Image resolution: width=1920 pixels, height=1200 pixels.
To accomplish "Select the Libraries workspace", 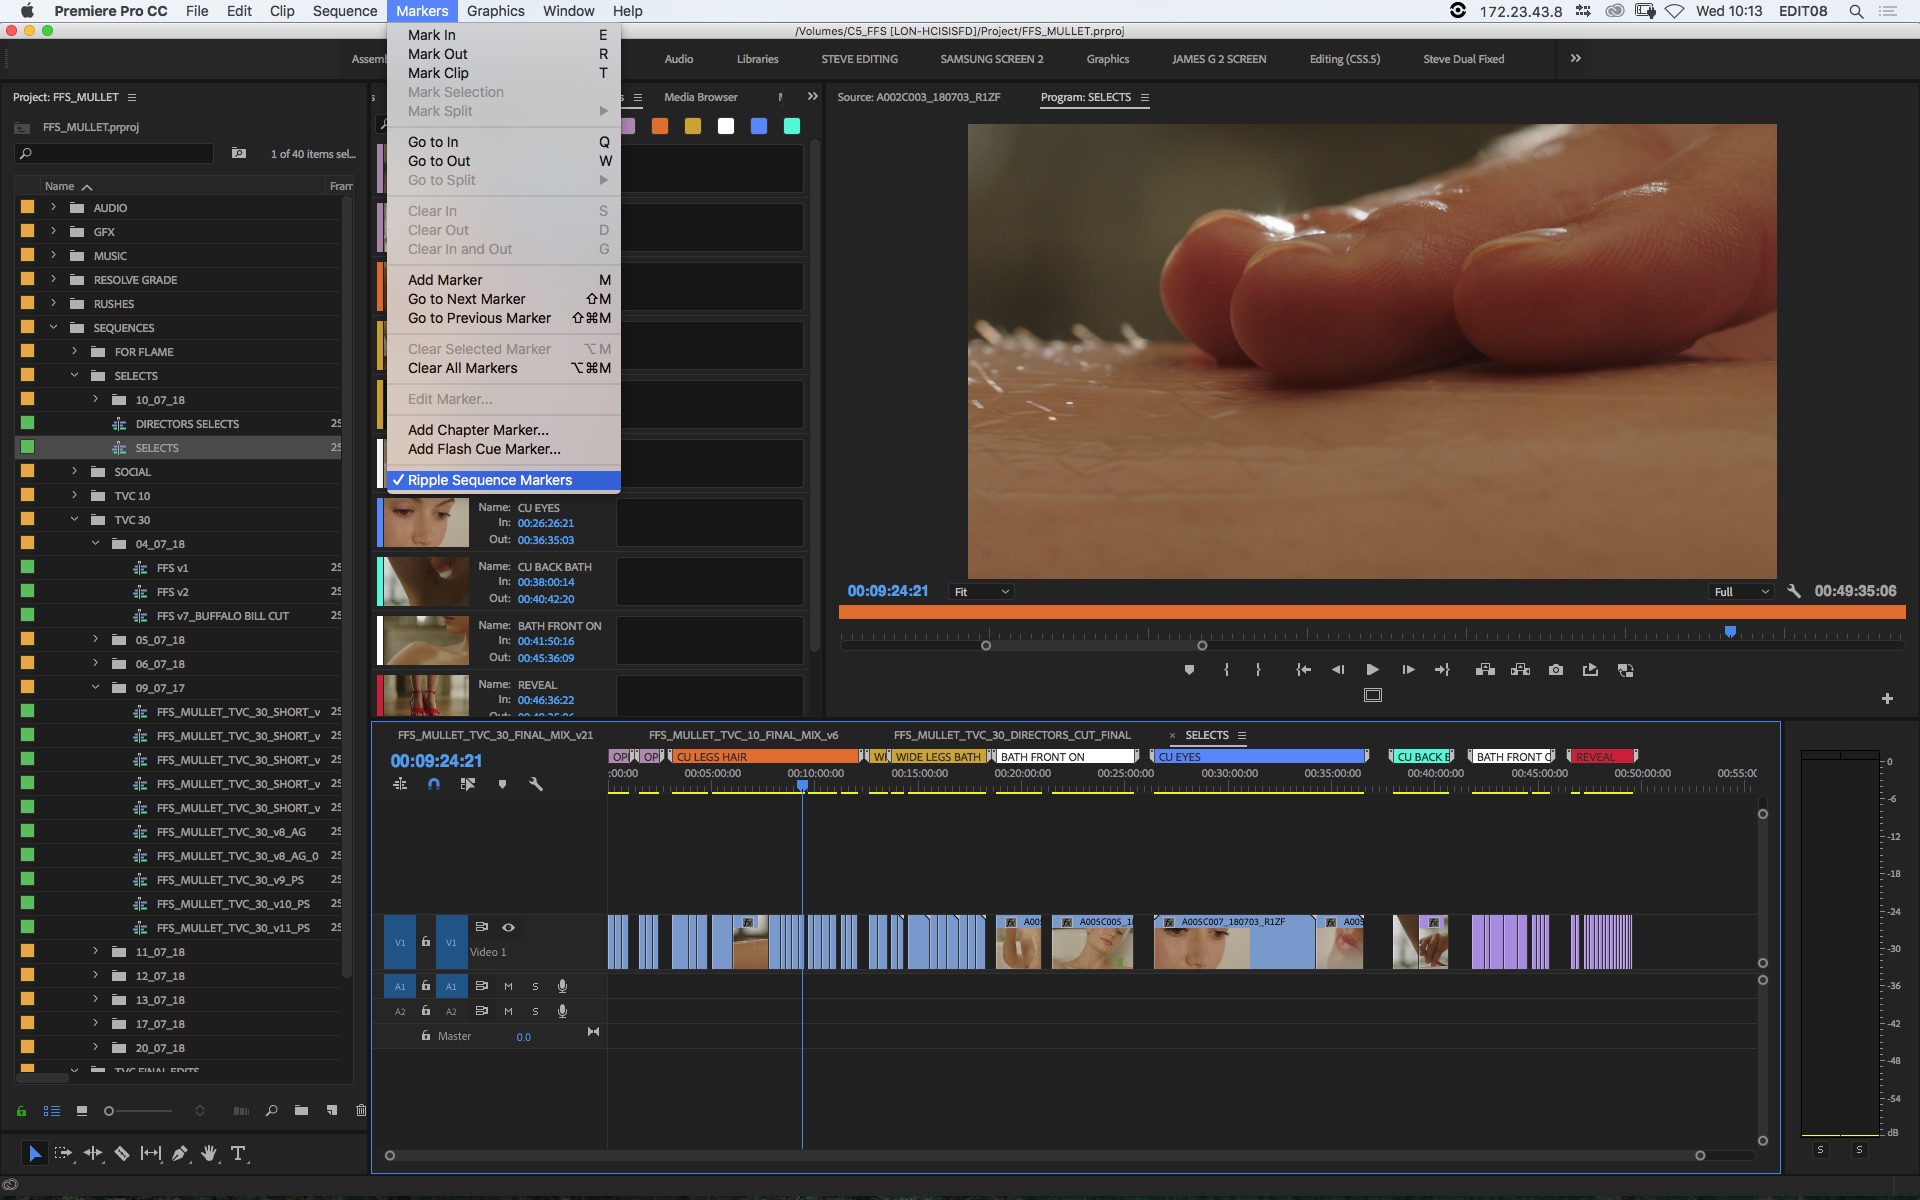I will 757,59.
